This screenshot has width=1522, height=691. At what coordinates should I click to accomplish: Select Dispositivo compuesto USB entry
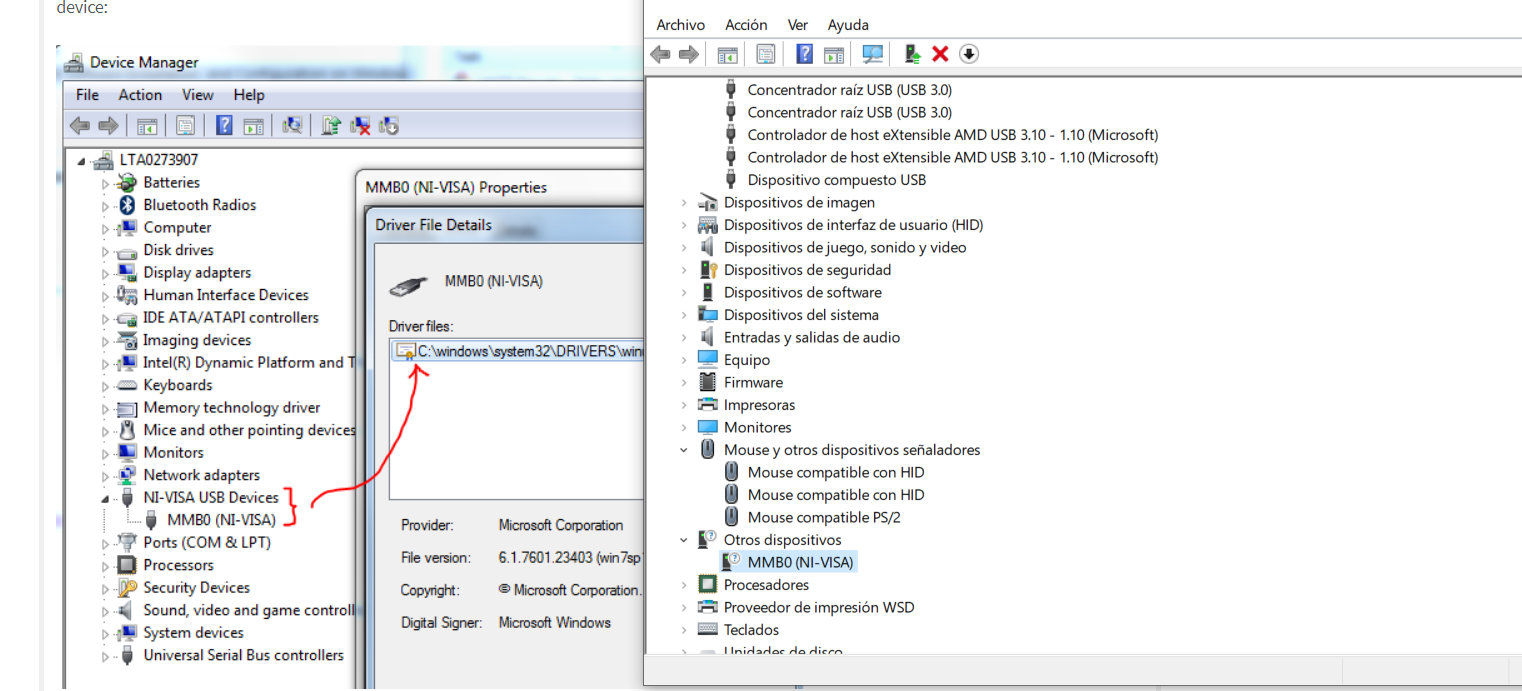pyautogui.click(x=836, y=180)
